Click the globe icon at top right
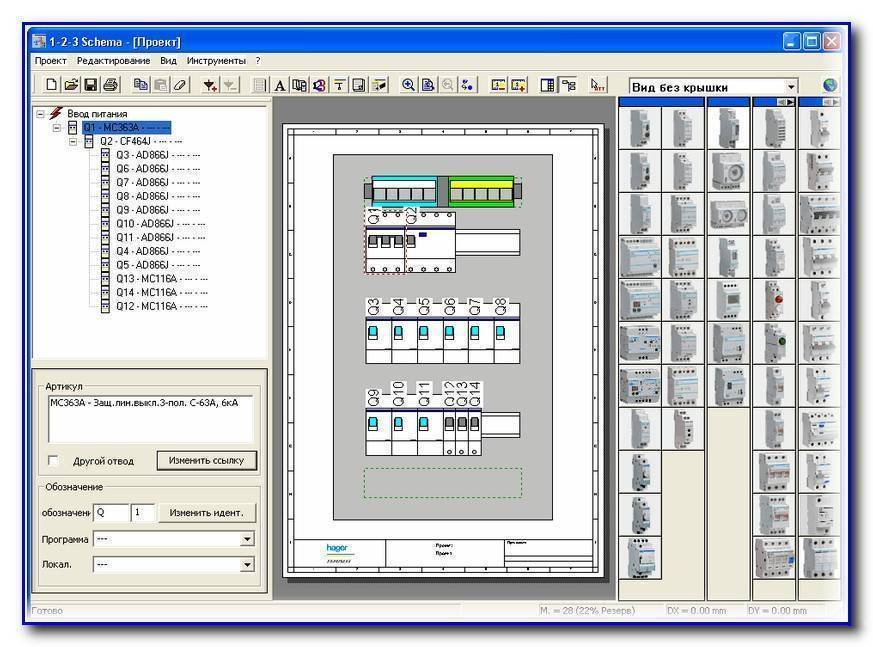The image size is (873, 647). tap(829, 87)
